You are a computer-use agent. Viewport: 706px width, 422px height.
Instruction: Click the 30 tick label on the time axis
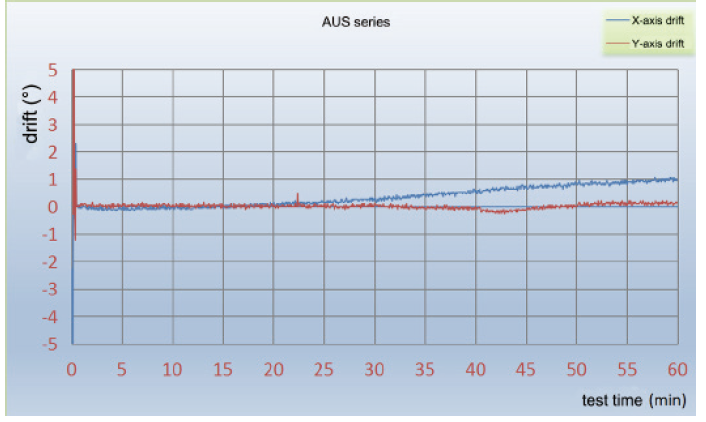(x=375, y=369)
